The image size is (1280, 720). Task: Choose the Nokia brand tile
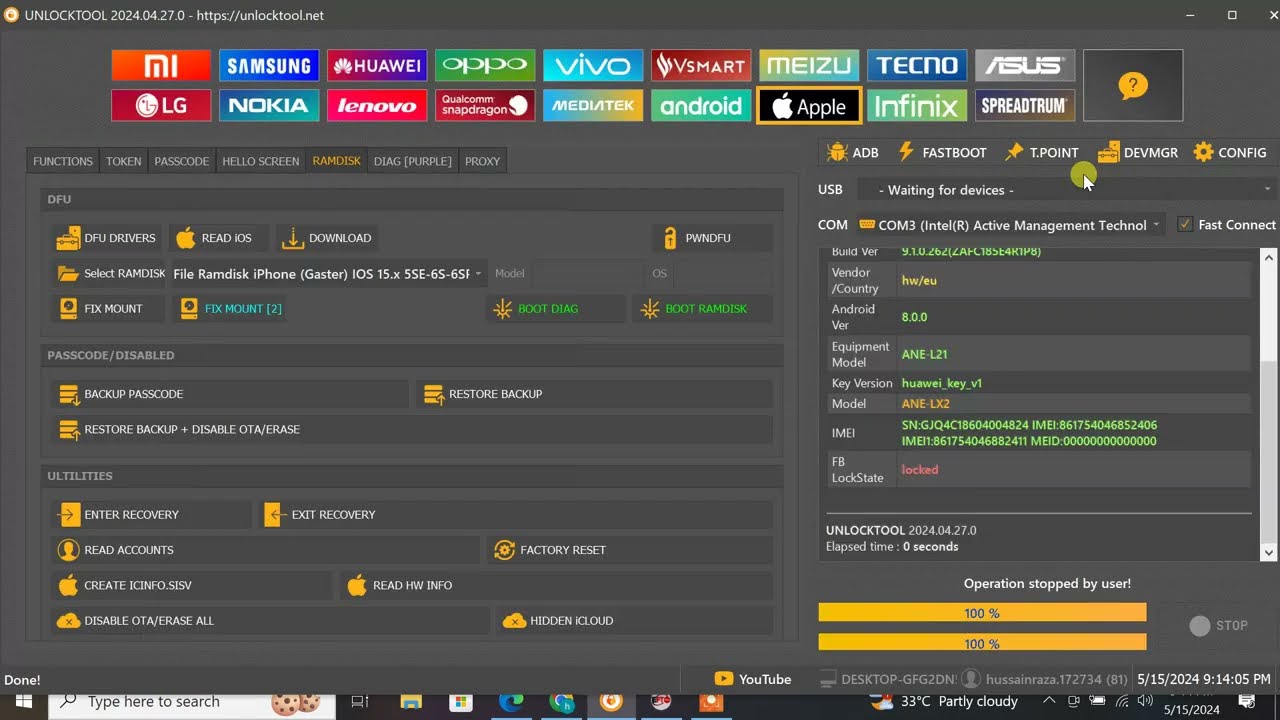269,105
